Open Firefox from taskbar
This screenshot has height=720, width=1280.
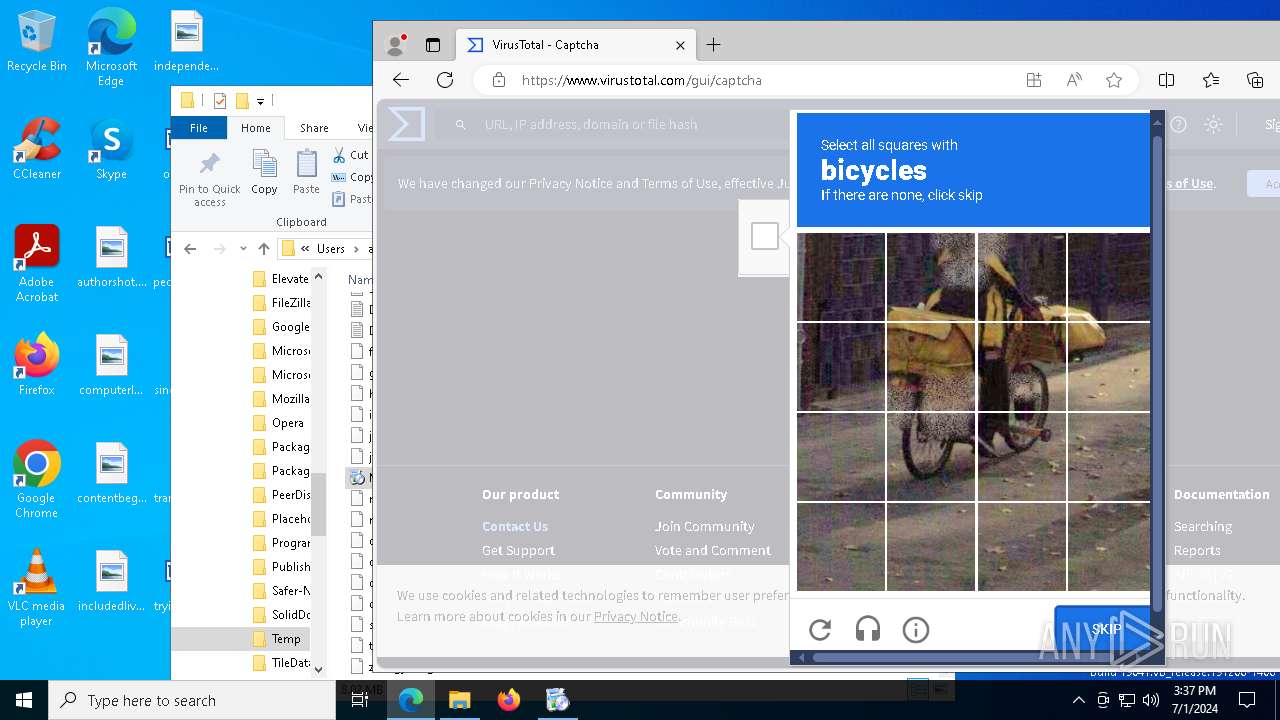[x=509, y=700]
